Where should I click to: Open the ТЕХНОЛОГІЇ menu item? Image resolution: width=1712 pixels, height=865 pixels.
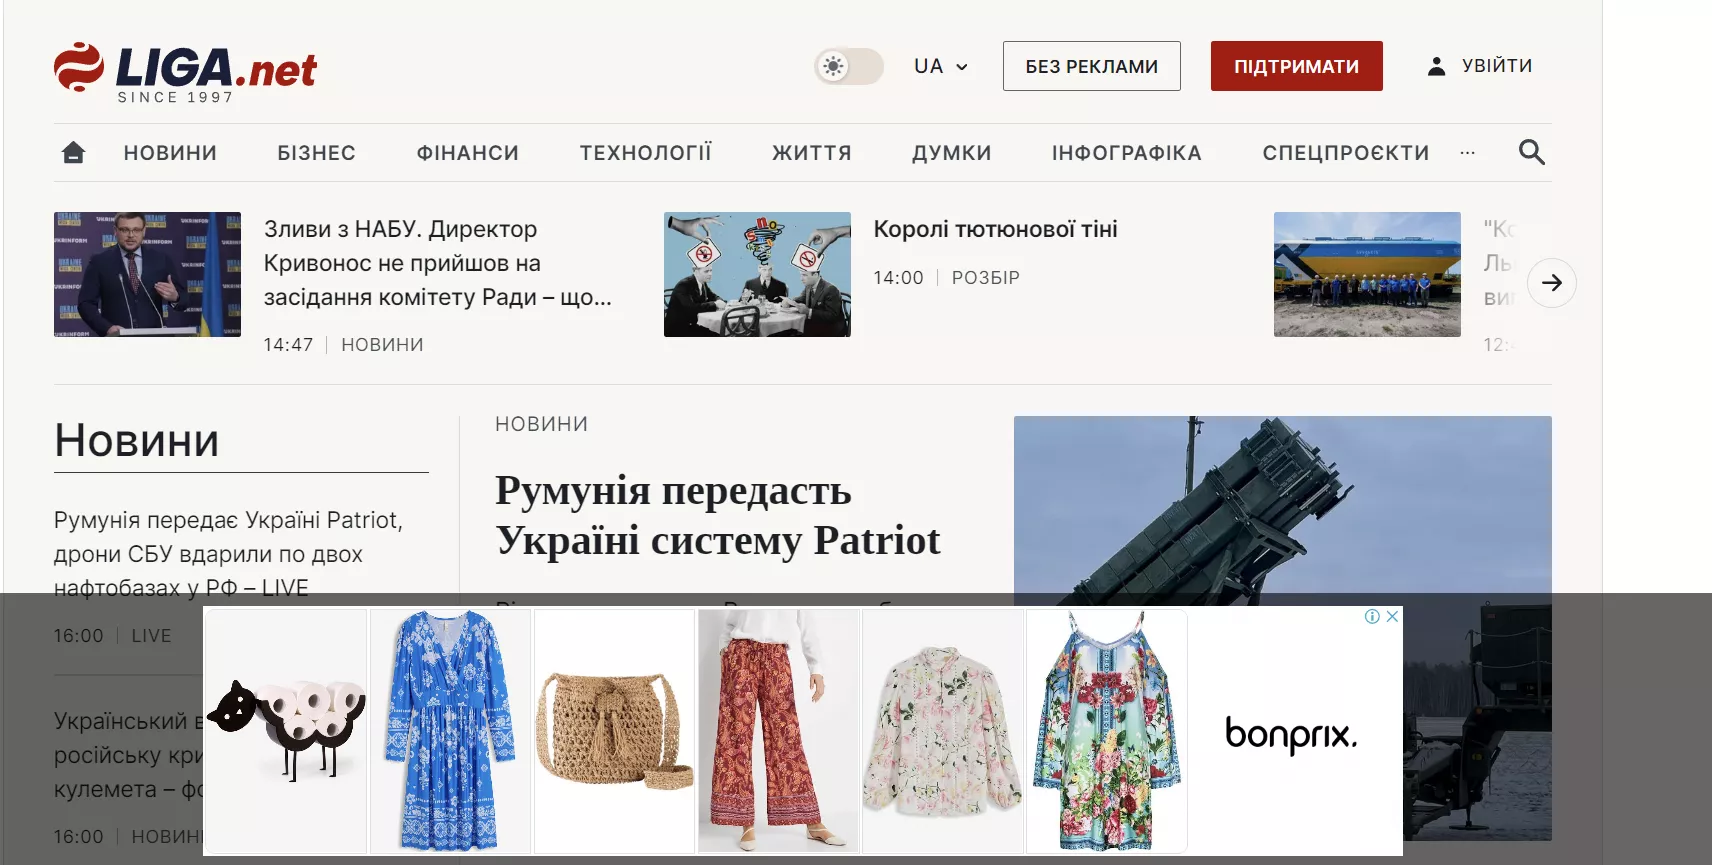(x=645, y=153)
